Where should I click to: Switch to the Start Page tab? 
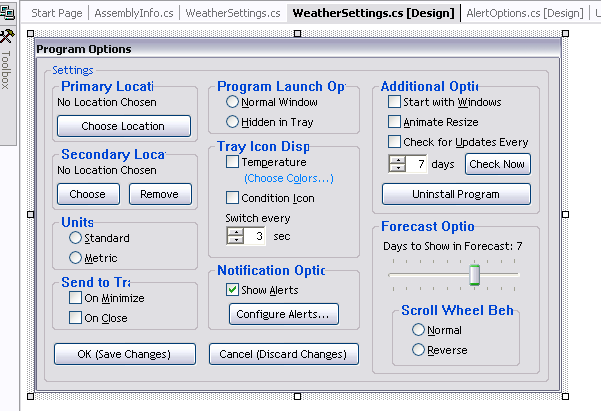(57, 13)
